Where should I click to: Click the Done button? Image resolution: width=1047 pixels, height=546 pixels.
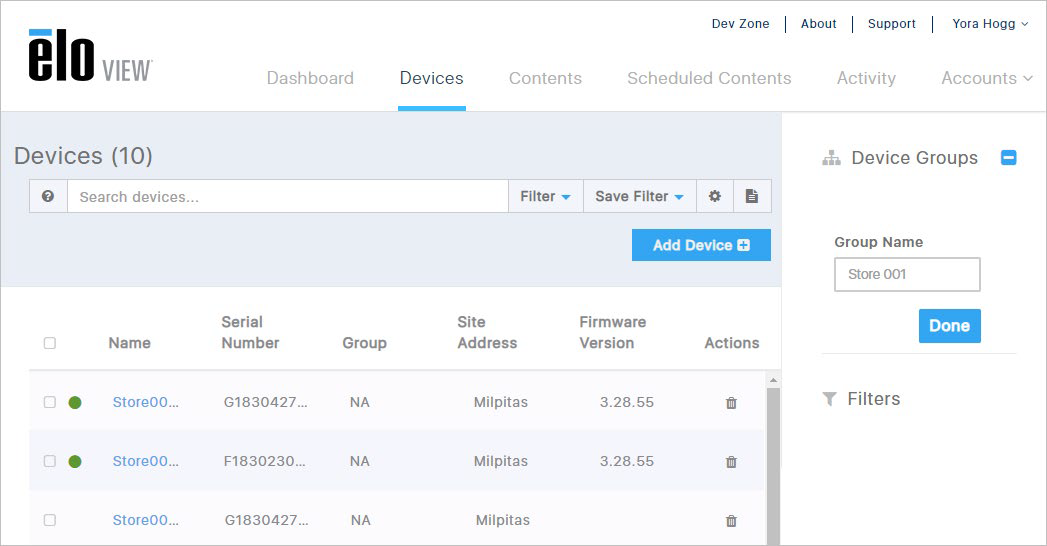950,326
